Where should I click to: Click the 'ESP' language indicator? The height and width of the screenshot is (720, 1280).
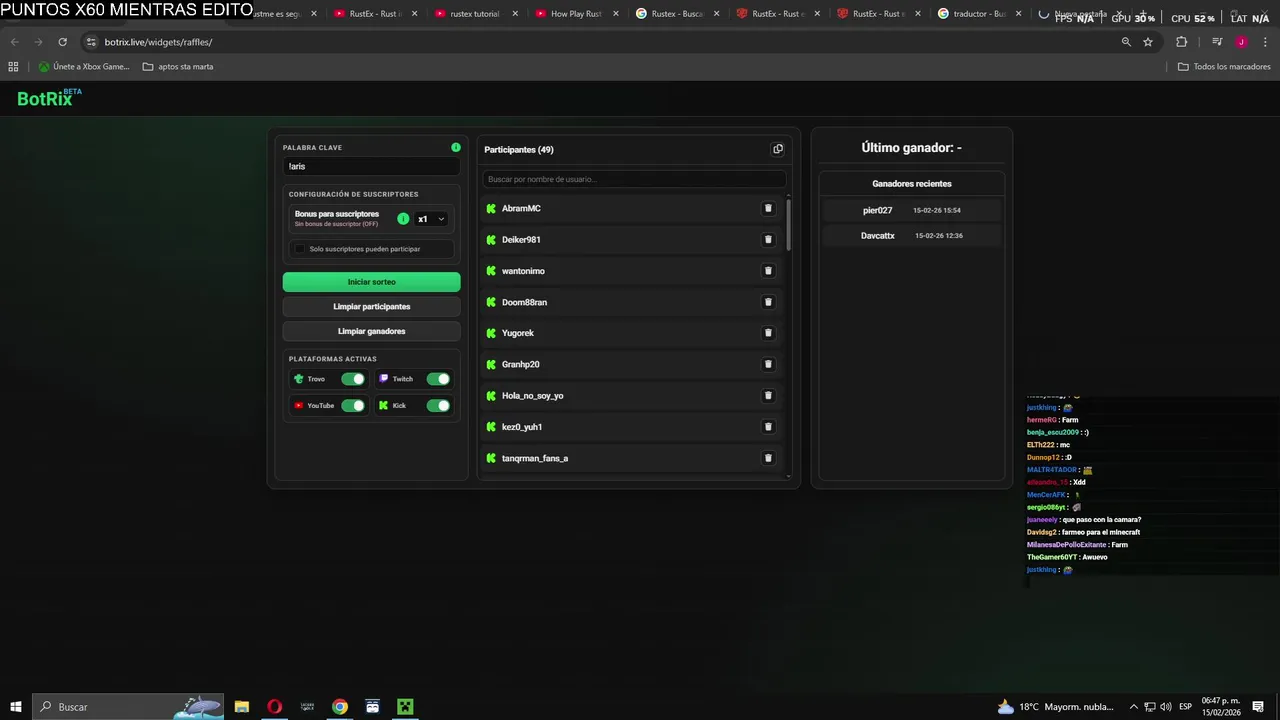1185,707
